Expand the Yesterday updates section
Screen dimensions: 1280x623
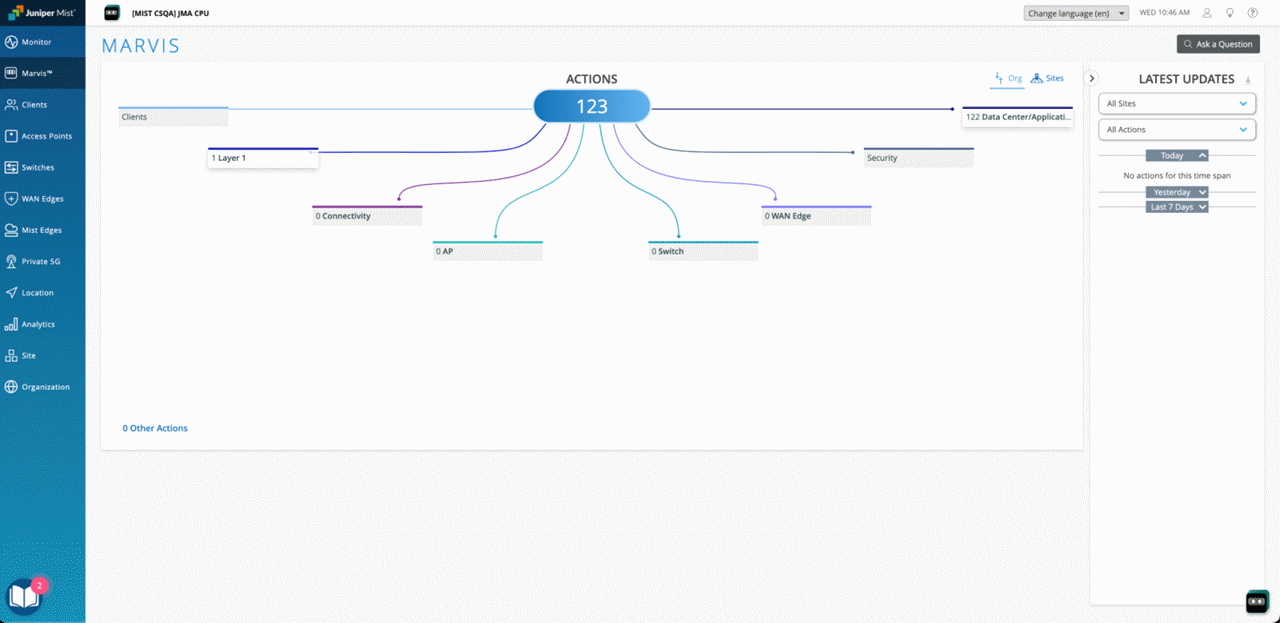click(x=1177, y=191)
